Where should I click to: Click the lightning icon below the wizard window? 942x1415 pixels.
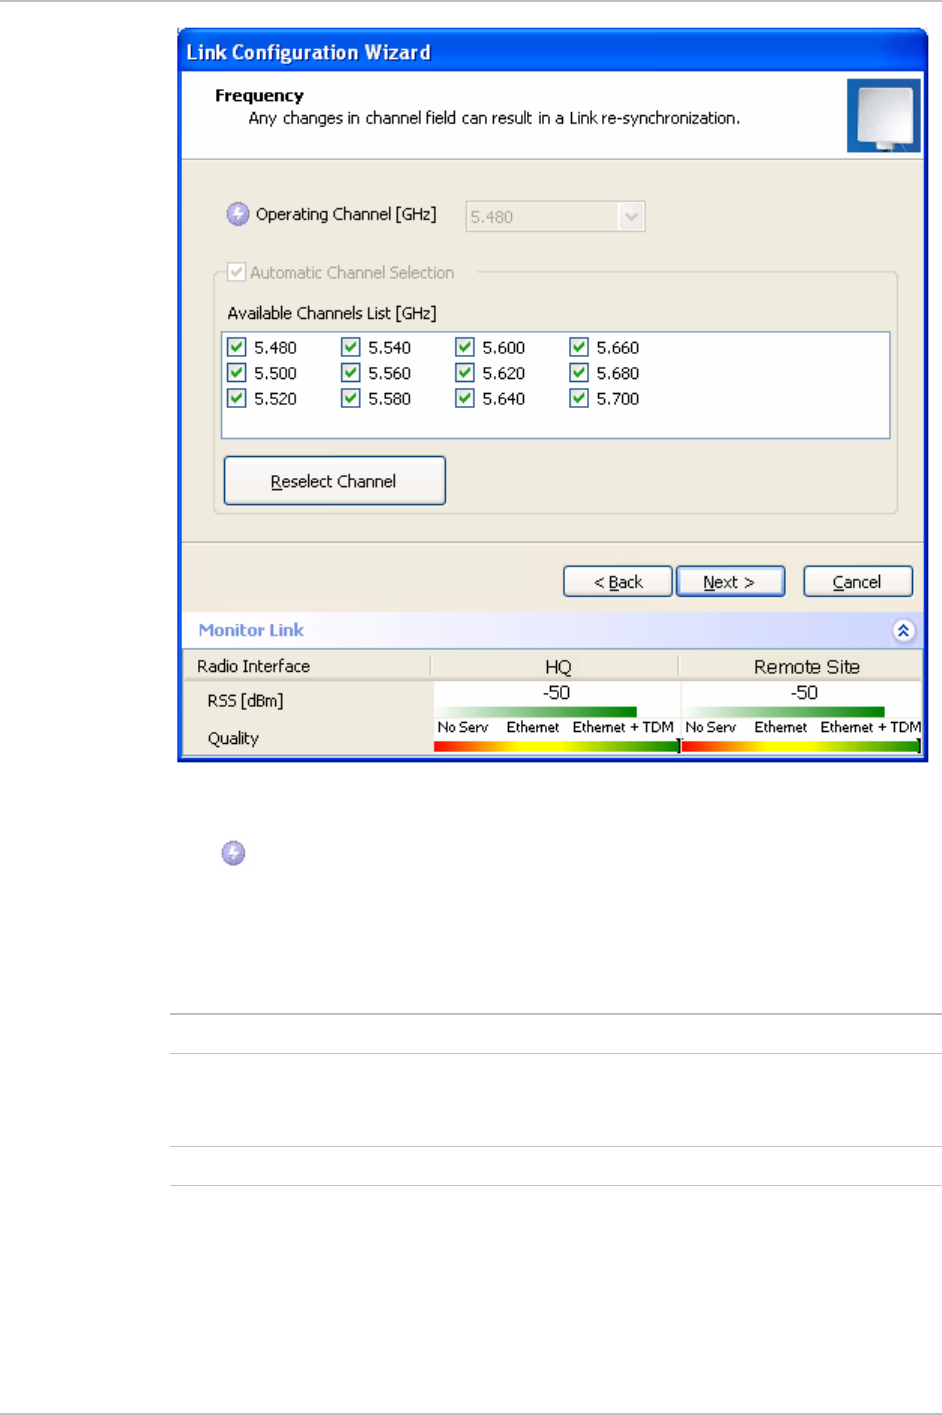(x=233, y=853)
